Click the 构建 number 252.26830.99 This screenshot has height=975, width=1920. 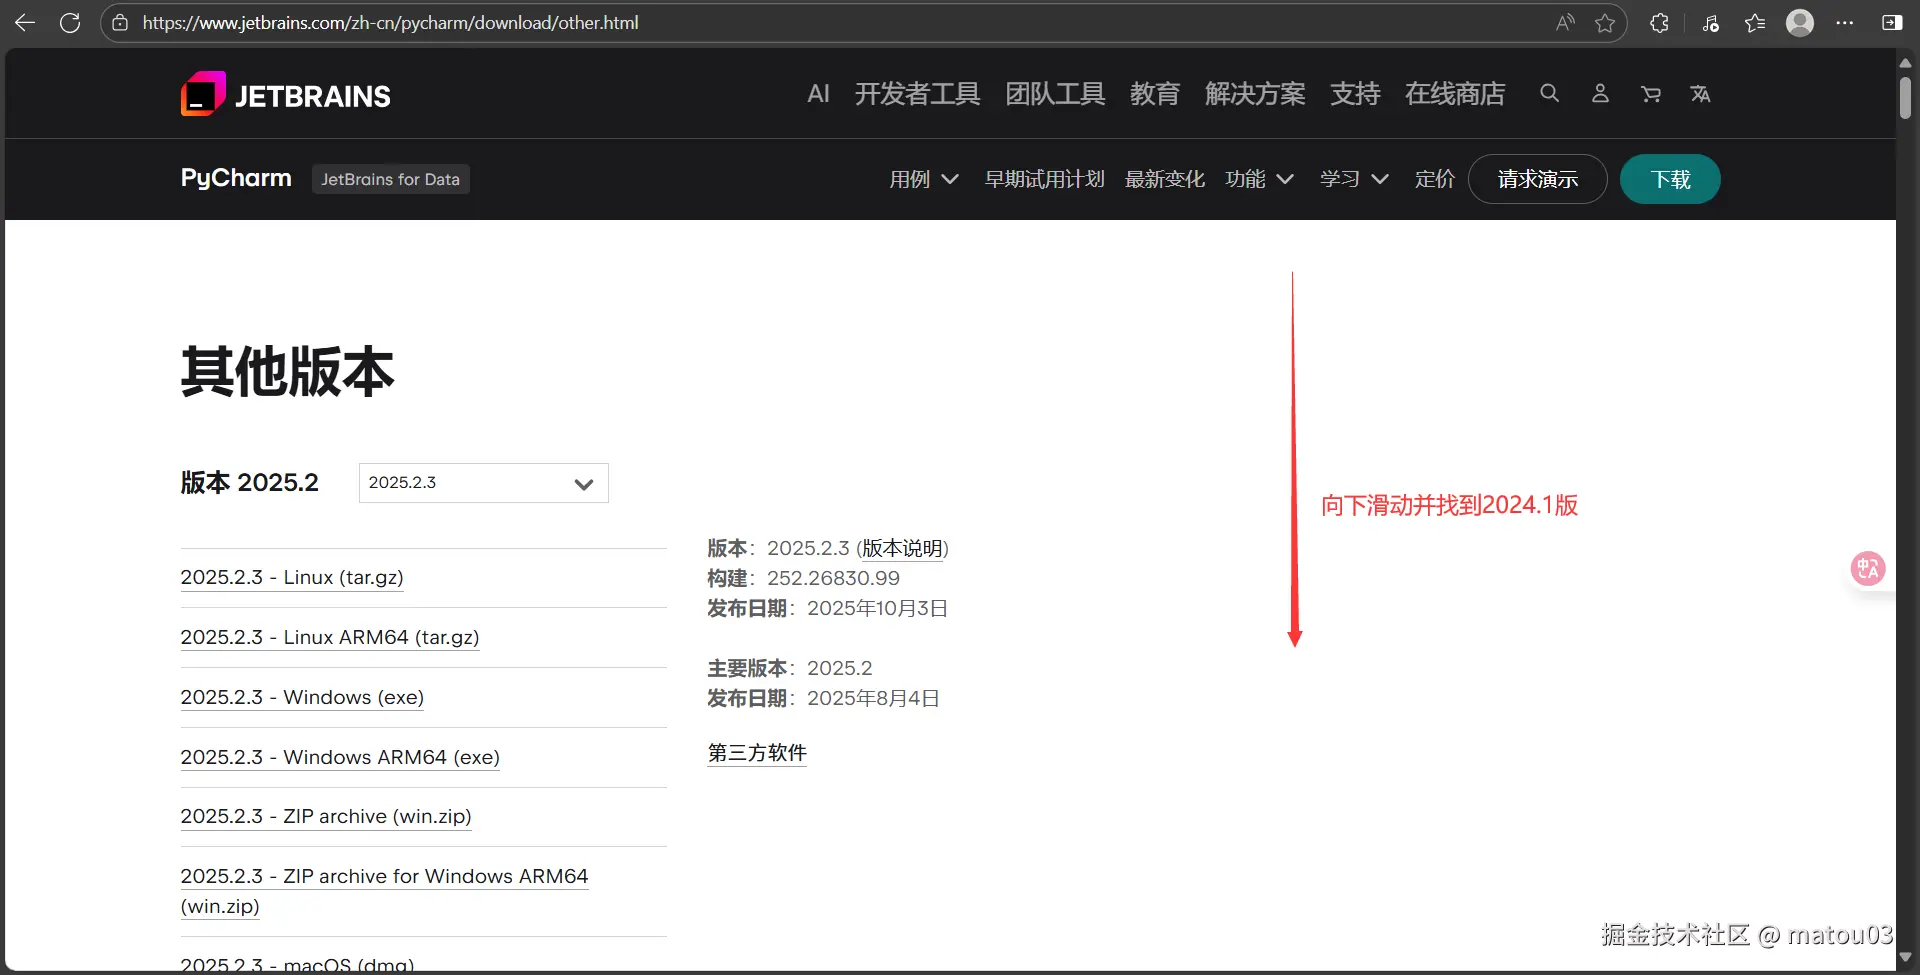[x=833, y=578]
